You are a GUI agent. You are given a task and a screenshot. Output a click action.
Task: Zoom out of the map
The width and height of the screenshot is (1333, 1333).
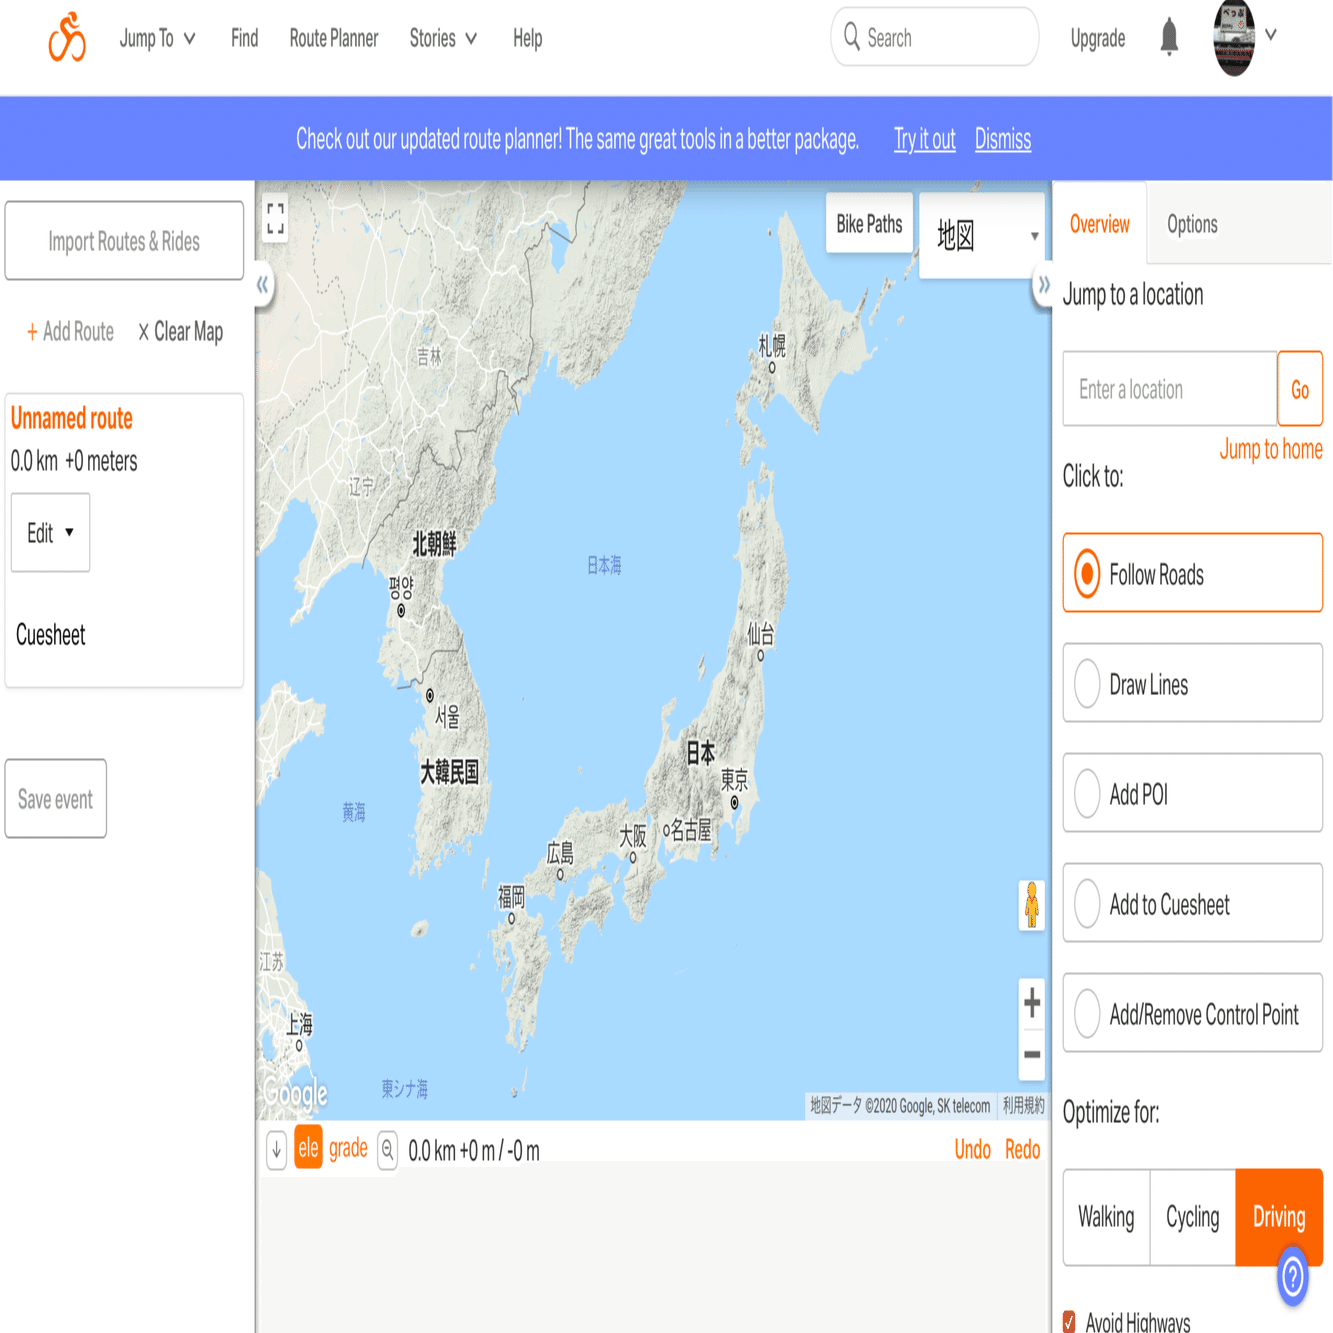click(1032, 1054)
